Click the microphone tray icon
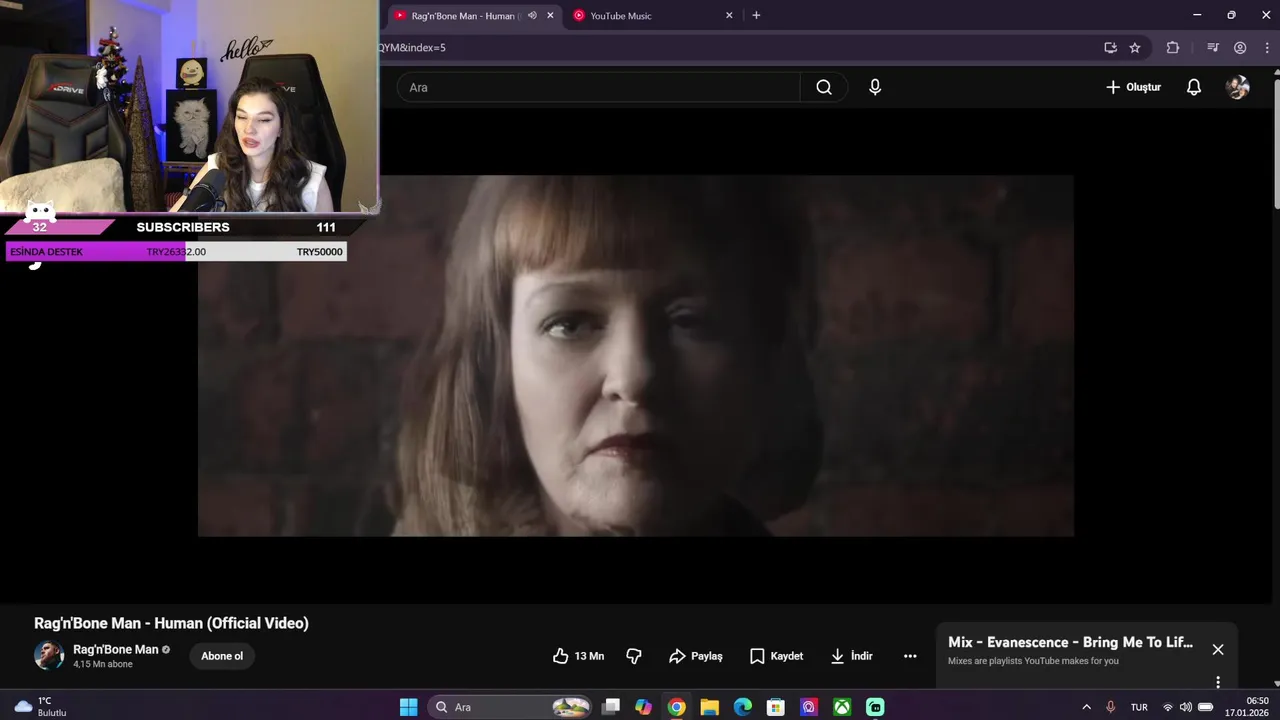Image resolution: width=1280 pixels, height=720 pixels. (1110, 707)
